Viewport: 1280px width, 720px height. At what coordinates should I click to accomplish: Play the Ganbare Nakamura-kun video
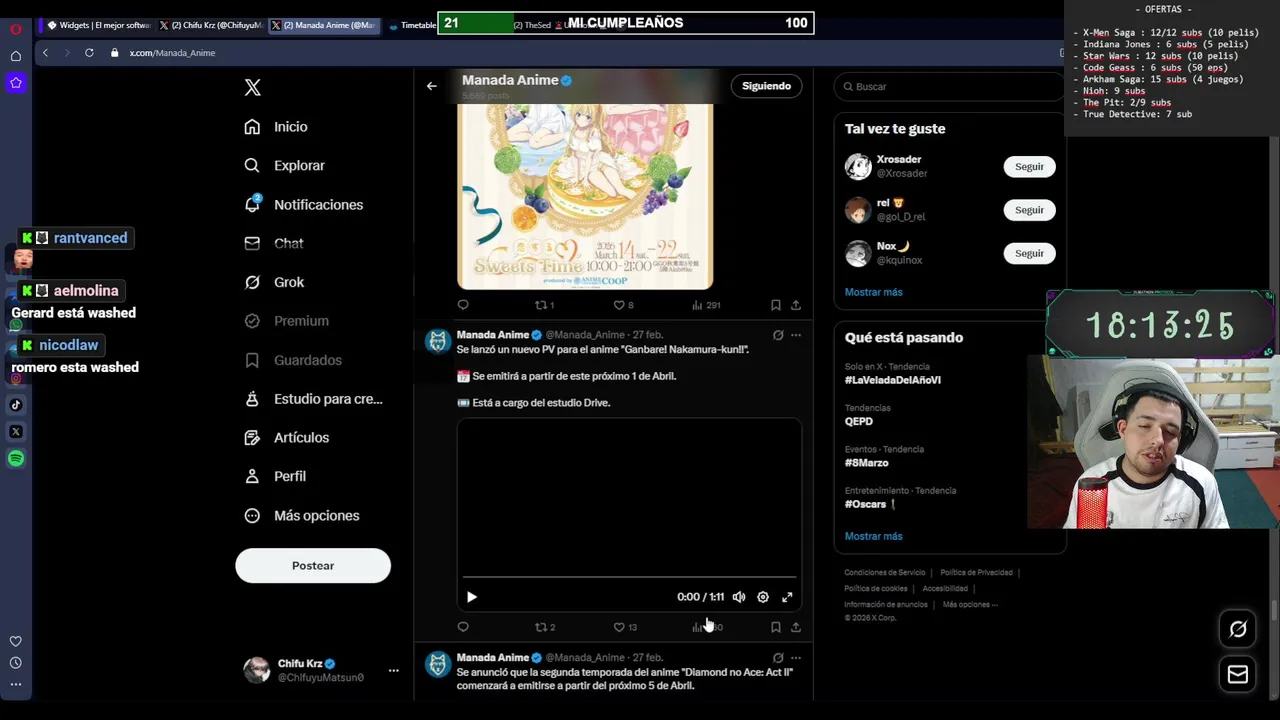[472, 597]
